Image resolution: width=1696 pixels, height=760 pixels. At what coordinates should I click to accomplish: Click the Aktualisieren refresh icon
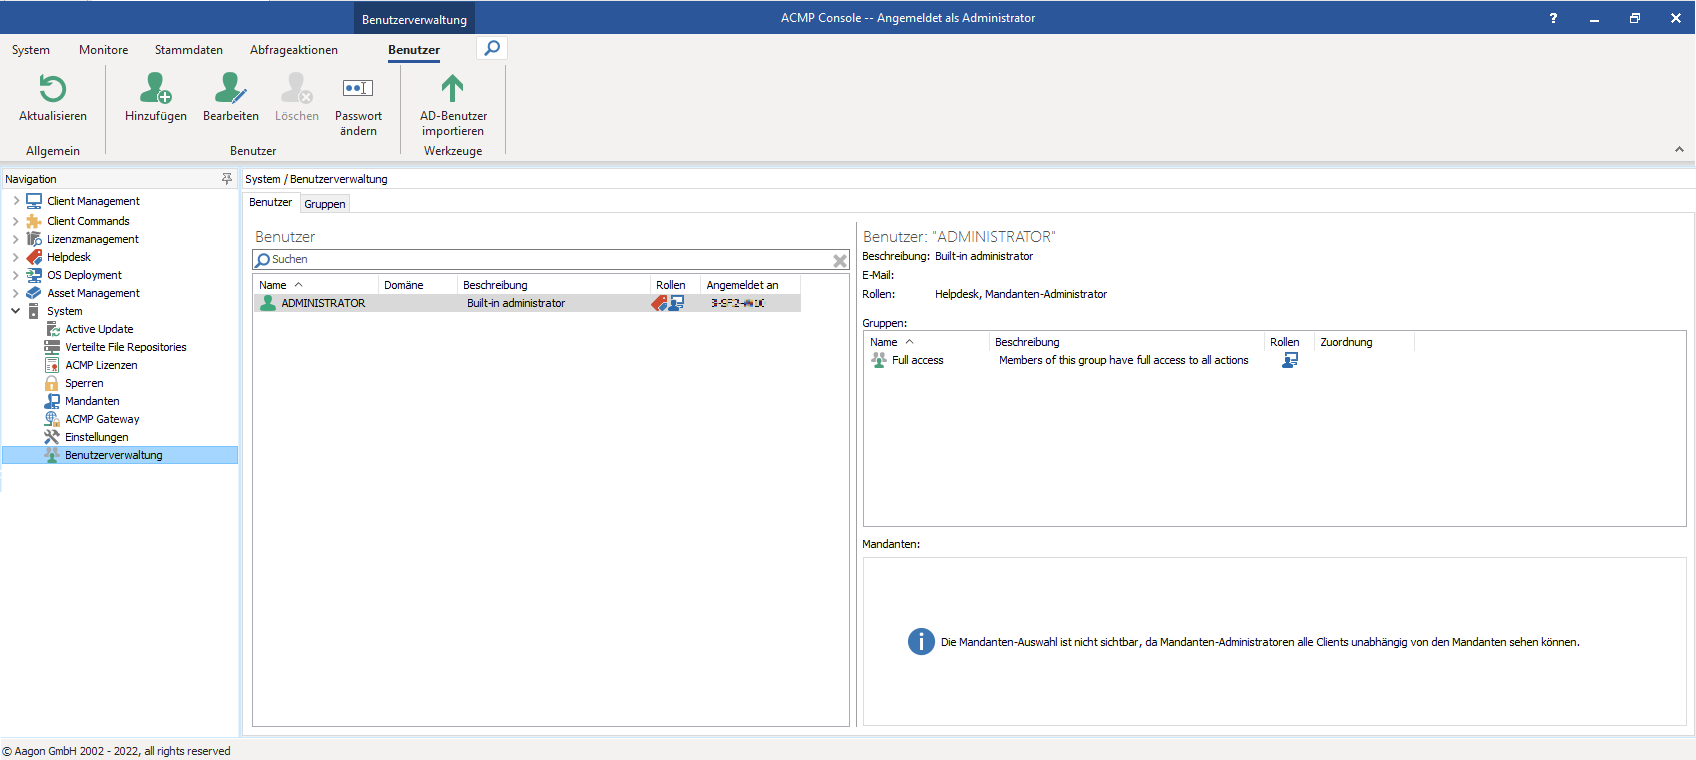coord(52,89)
